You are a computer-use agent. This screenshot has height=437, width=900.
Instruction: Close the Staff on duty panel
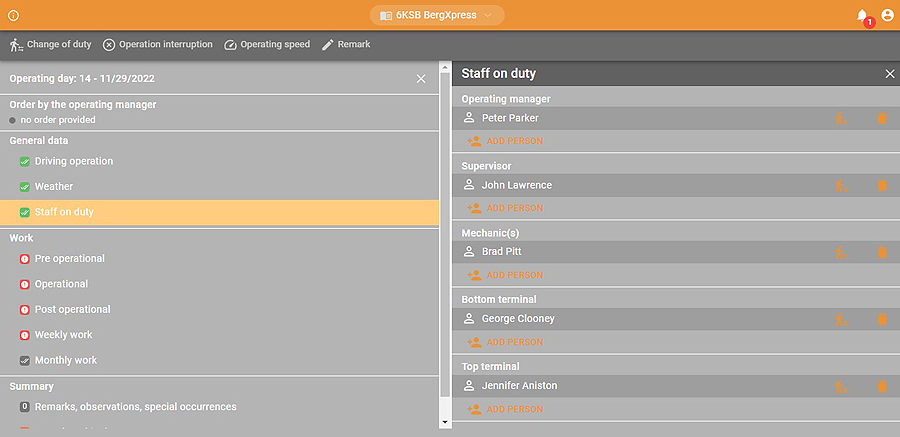click(890, 74)
